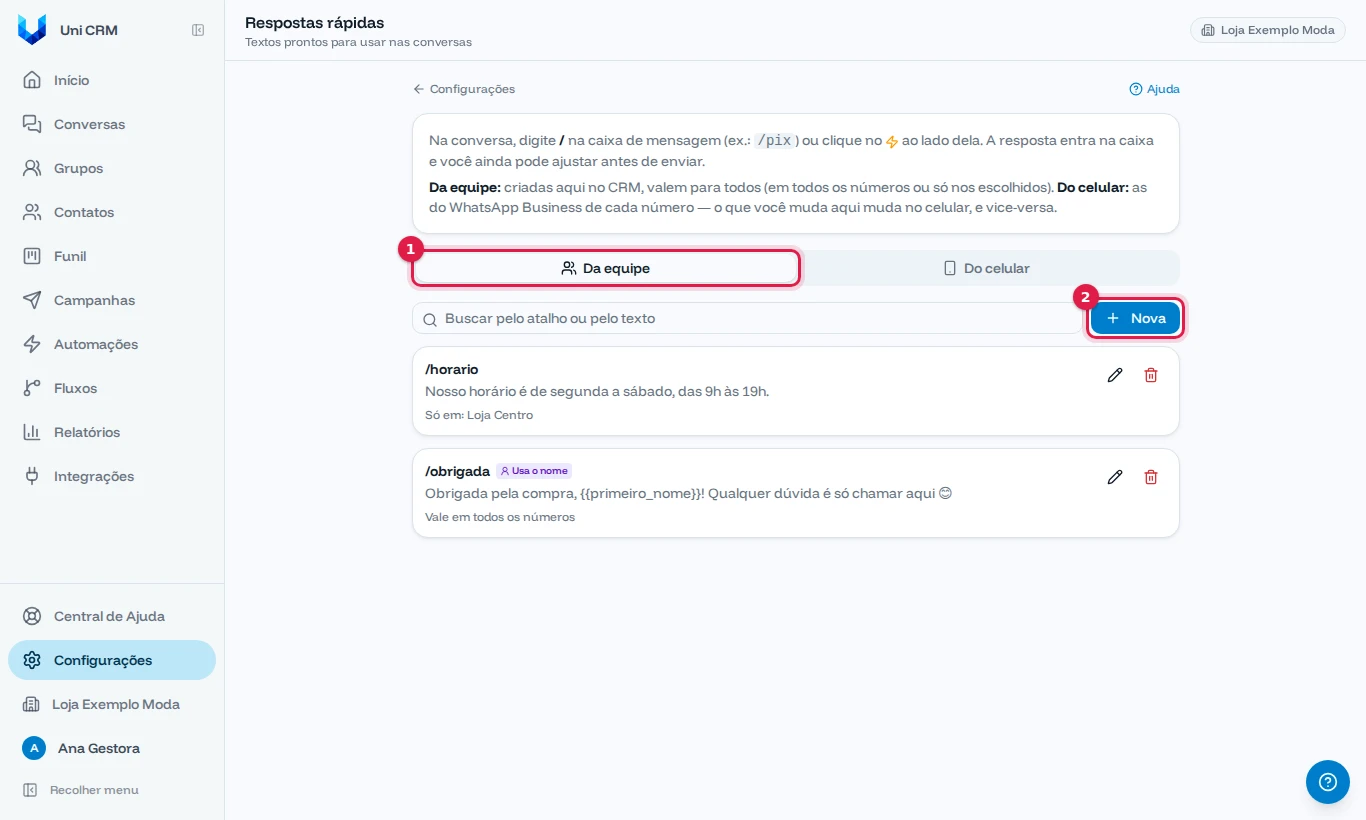The width and height of the screenshot is (1366, 820).
Task: Open the floating help bubble
Action: tap(1328, 782)
